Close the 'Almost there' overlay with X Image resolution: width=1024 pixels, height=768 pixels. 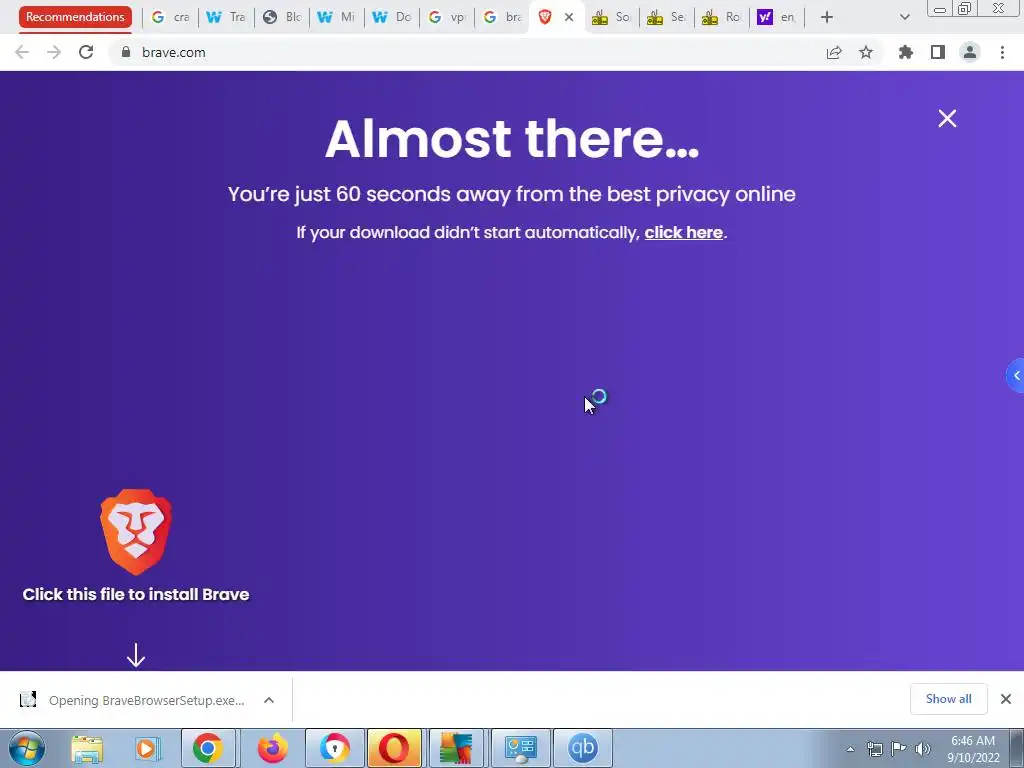[947, 118]
